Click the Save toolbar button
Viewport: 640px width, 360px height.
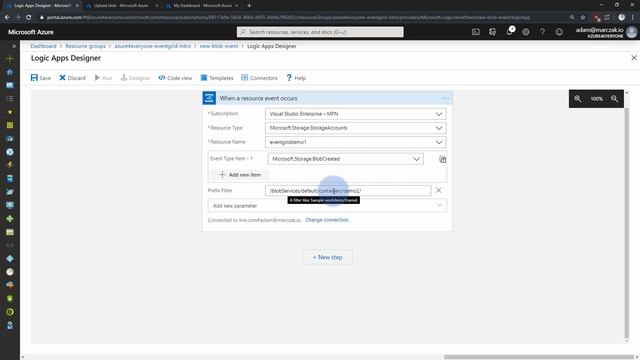[41, 78]
